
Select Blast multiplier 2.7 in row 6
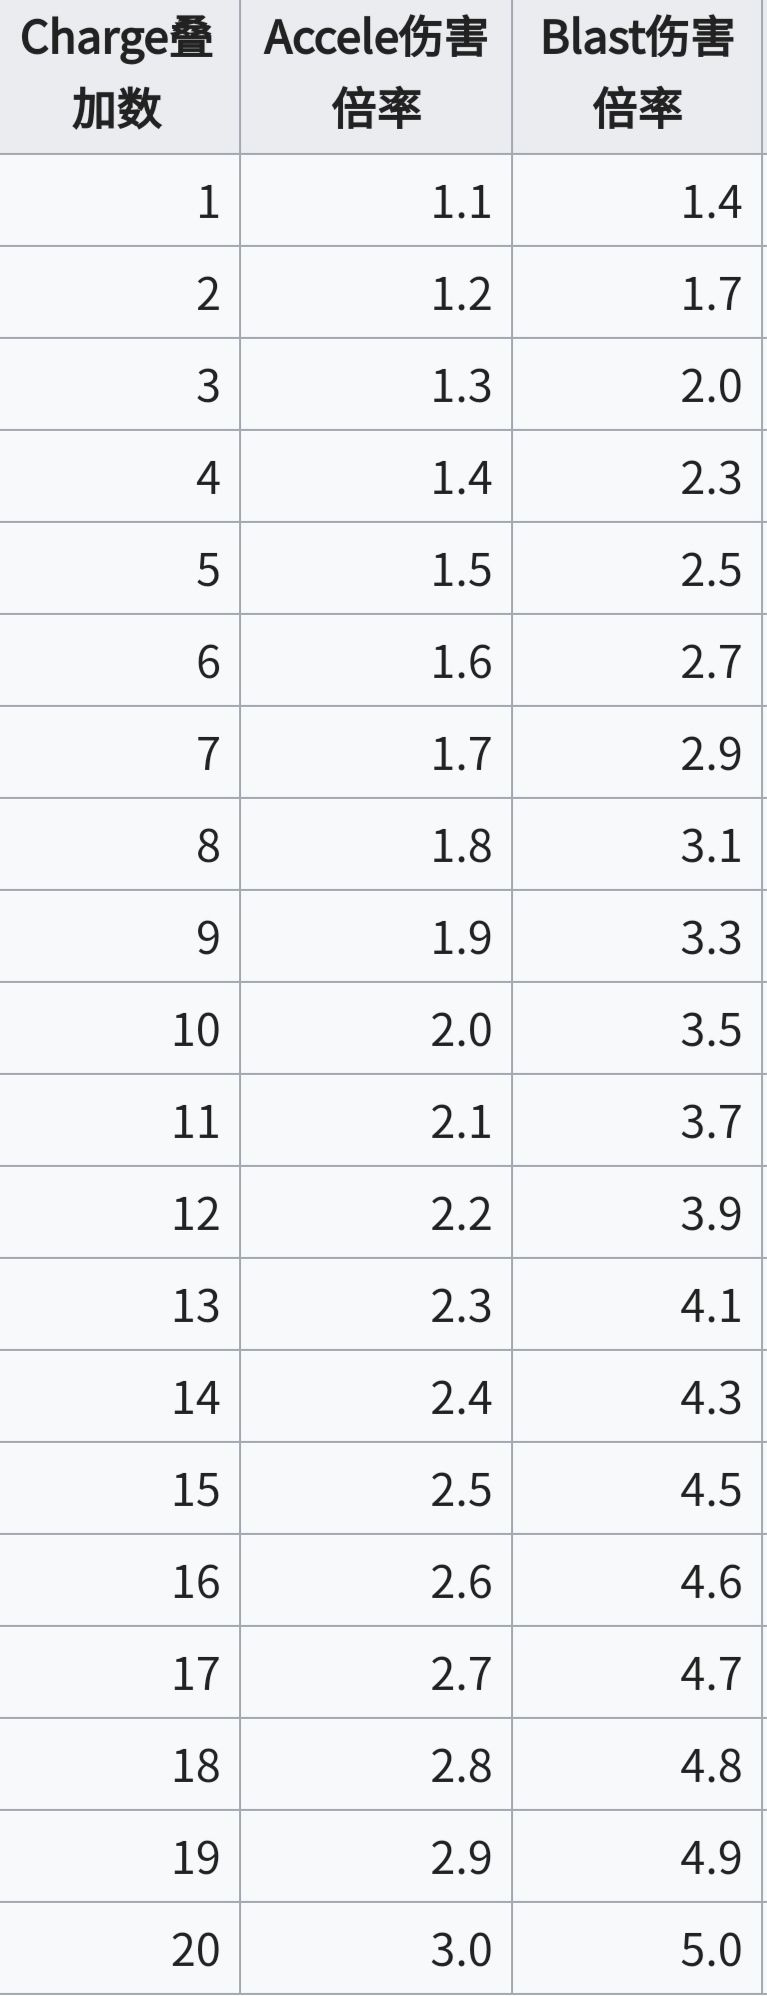[x=711, y=662]
